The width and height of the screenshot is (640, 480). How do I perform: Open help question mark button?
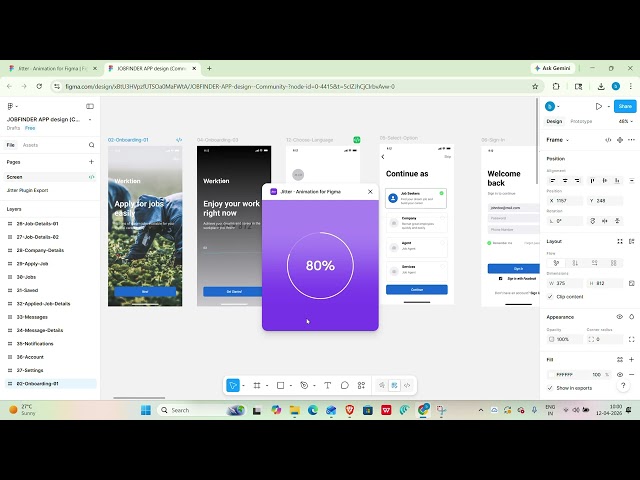pyautogui.click(x=623, y=385)
